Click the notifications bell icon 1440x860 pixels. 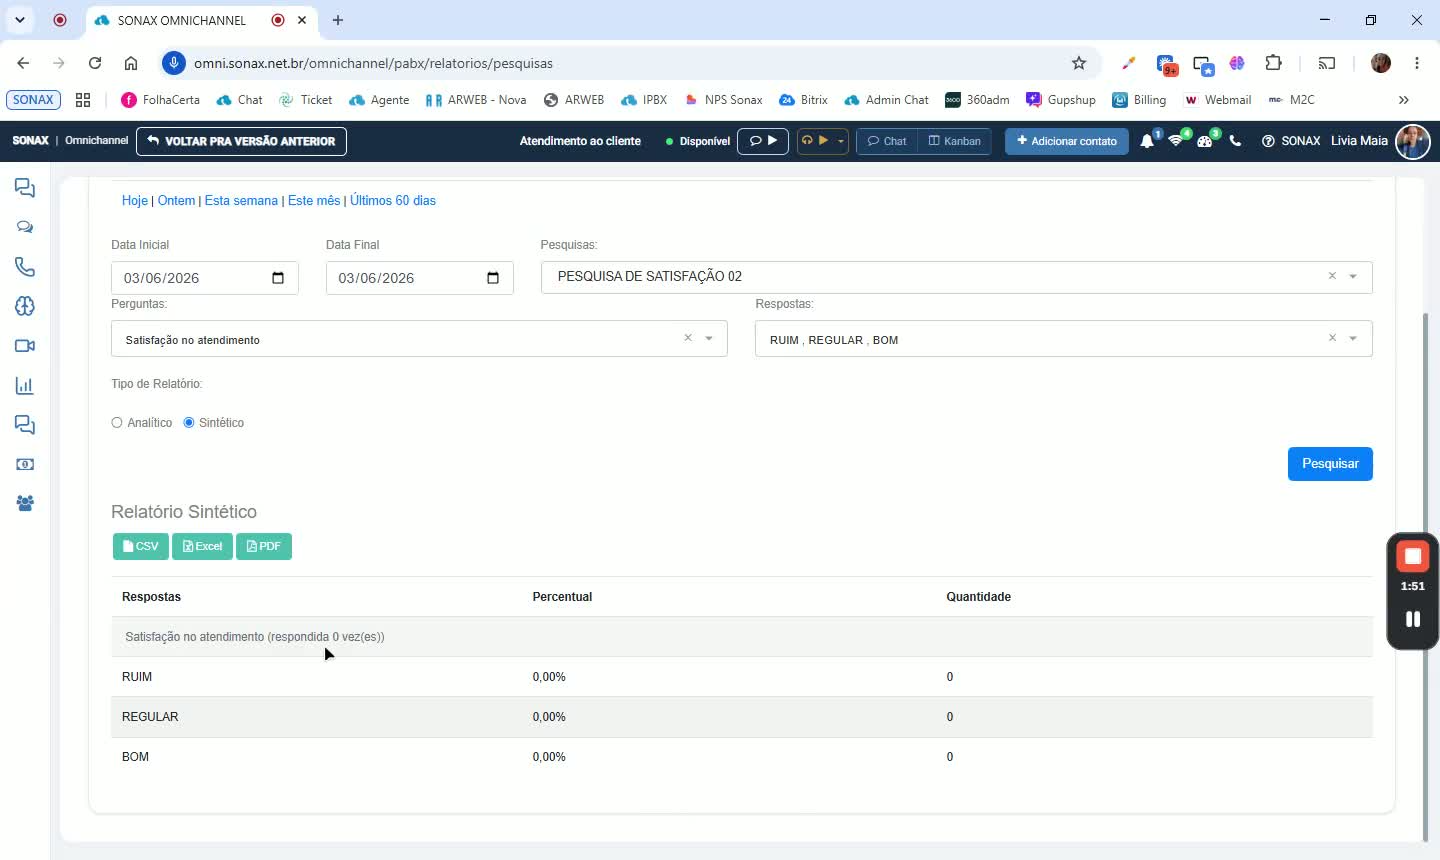(1147, 141)
